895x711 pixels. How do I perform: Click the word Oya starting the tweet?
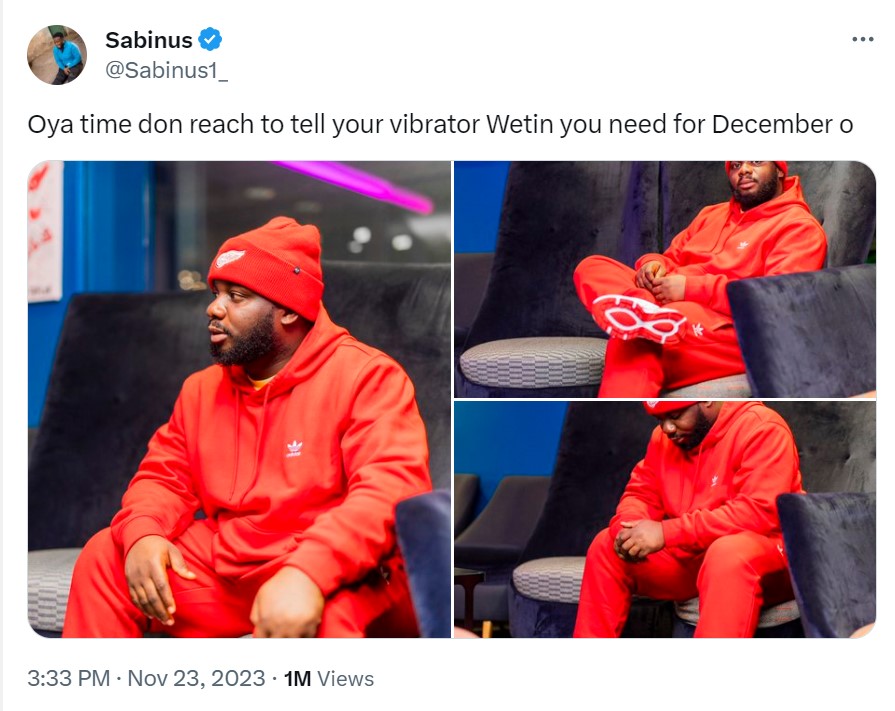50,125
